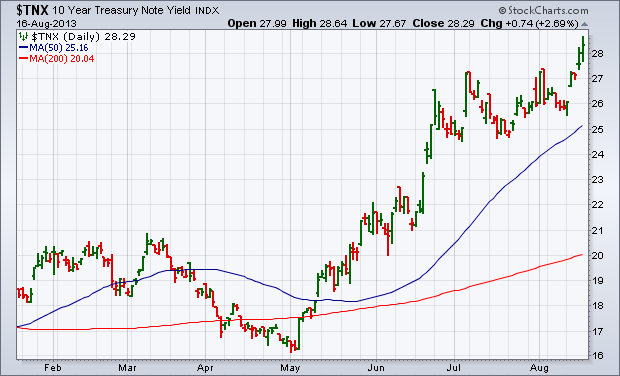Click the 19 tick on the y-axis
Screen dimensions: 620x376
[598, 281]
